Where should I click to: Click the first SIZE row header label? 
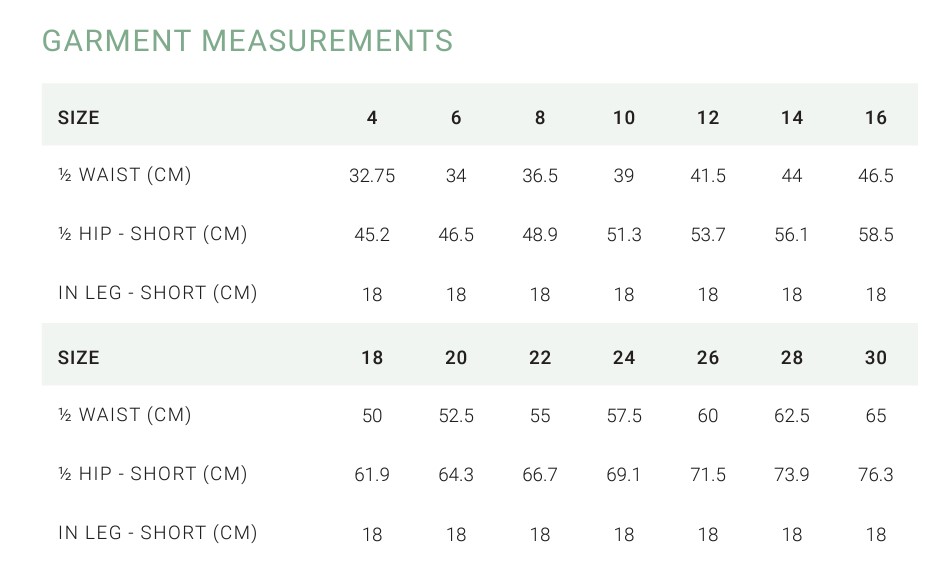click(79, 117)
